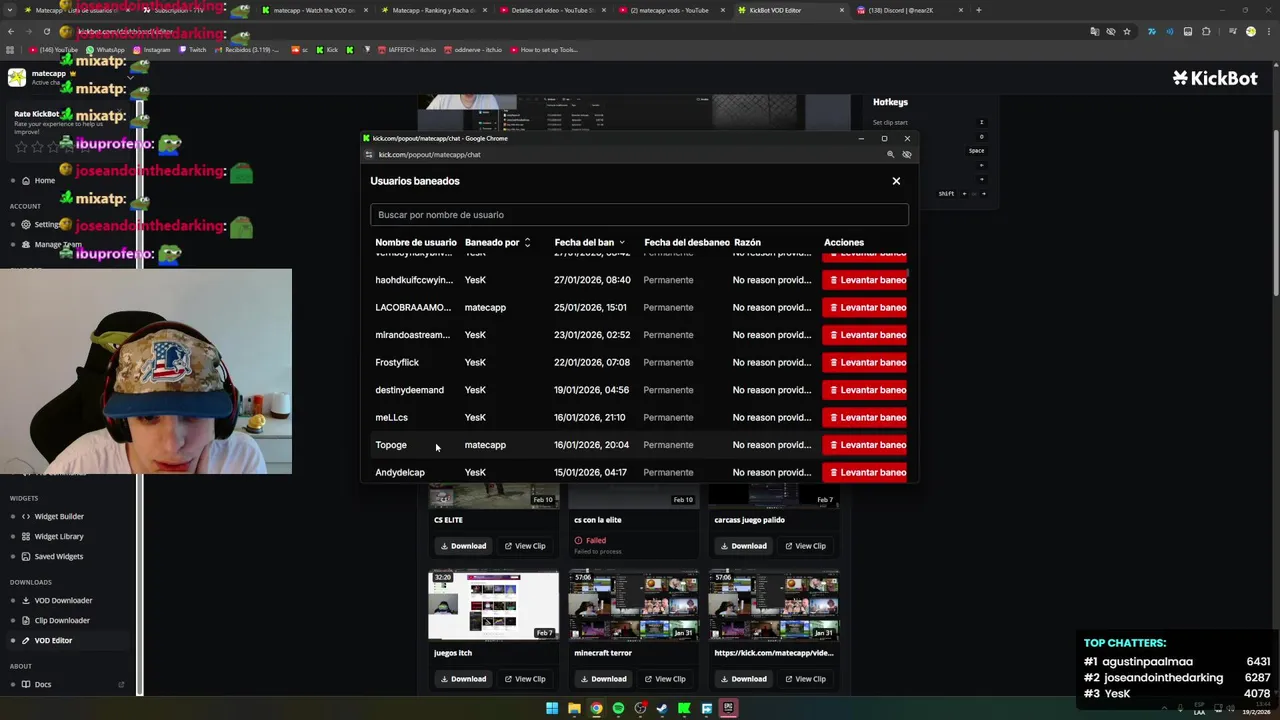Levantar baneo for Andydelcap

tap(865, 472)
